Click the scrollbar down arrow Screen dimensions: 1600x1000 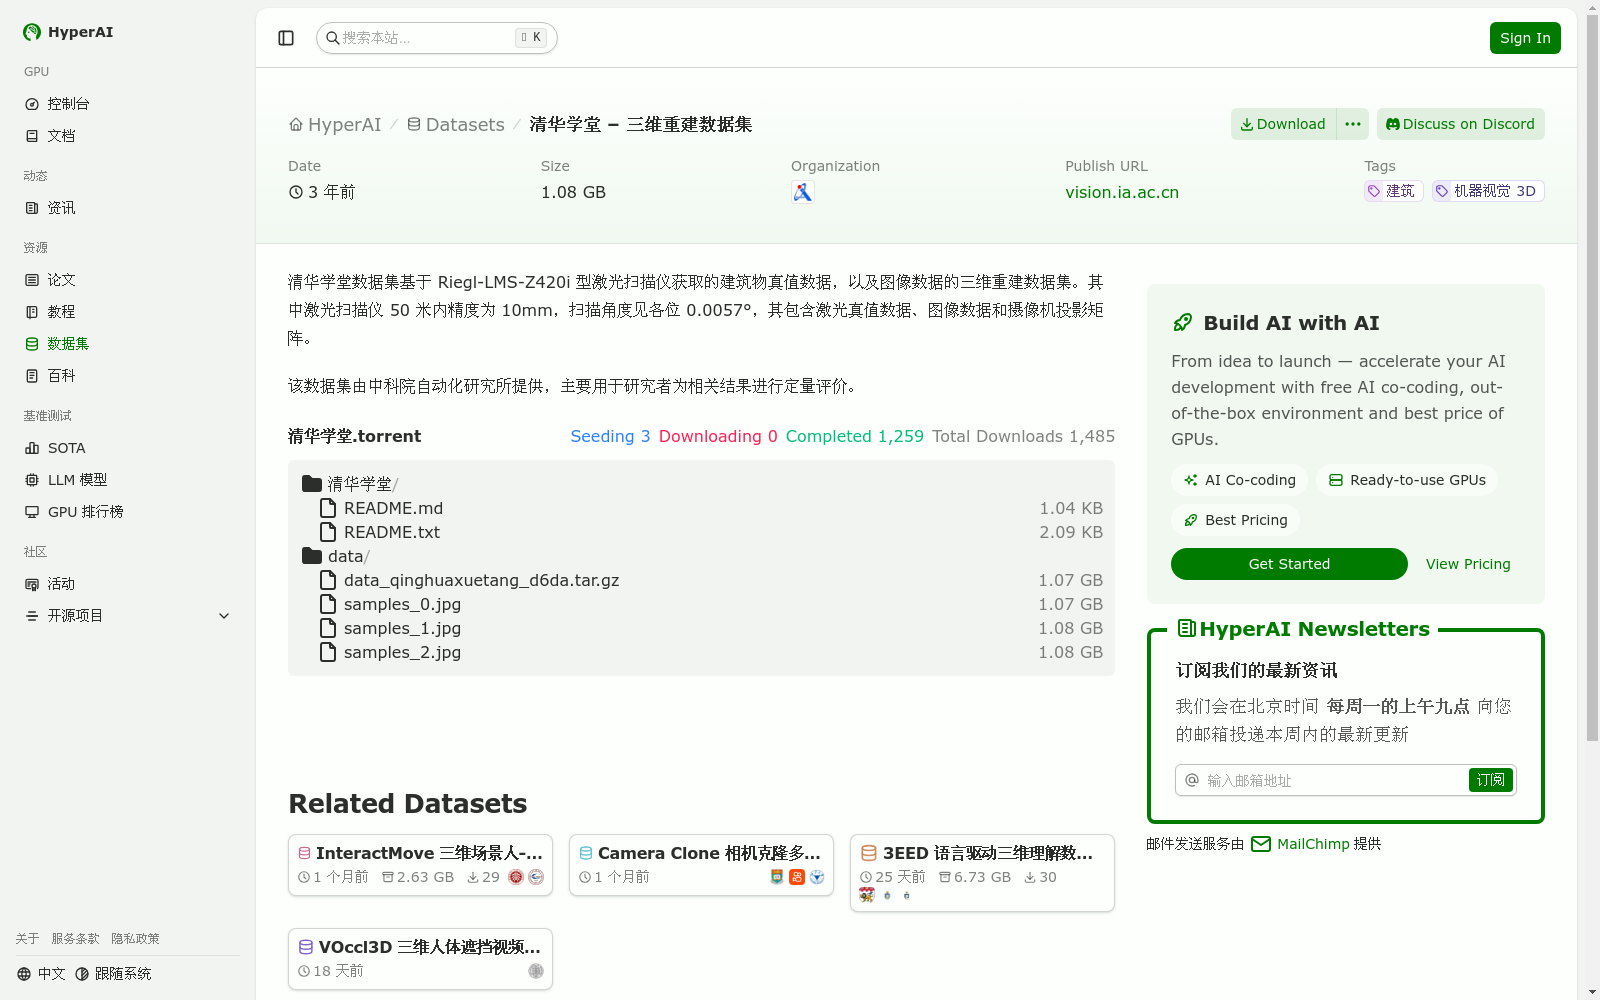[1592, 992]
